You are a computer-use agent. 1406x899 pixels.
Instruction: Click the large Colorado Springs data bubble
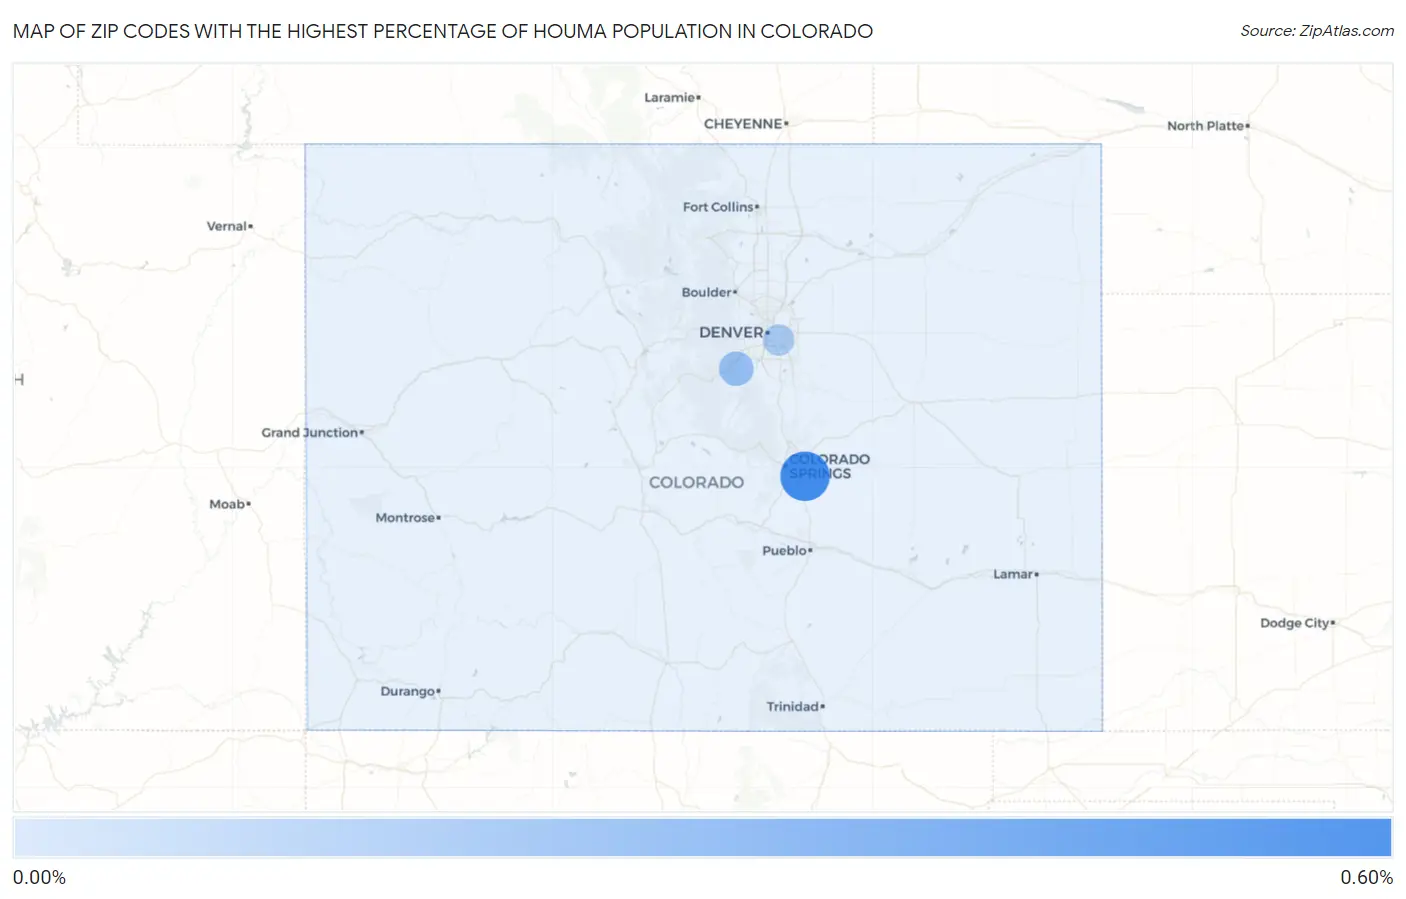pos(805,475)
